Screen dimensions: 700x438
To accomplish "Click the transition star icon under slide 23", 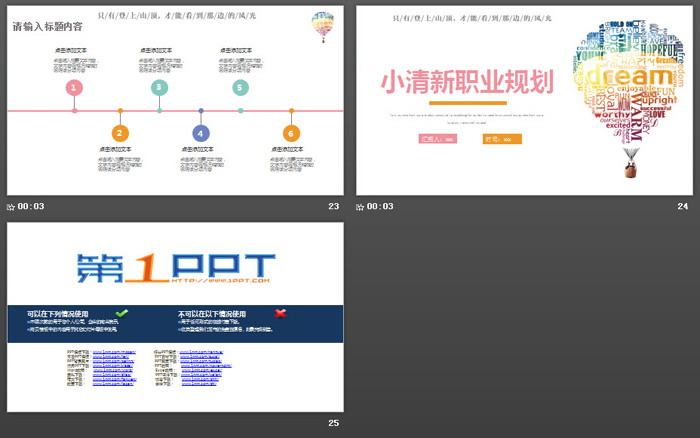I will (x=11, y=207).
